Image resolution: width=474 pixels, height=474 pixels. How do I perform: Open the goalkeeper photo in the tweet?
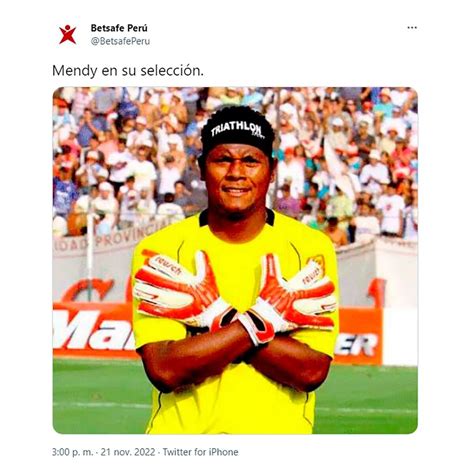[x=235, y=260]
